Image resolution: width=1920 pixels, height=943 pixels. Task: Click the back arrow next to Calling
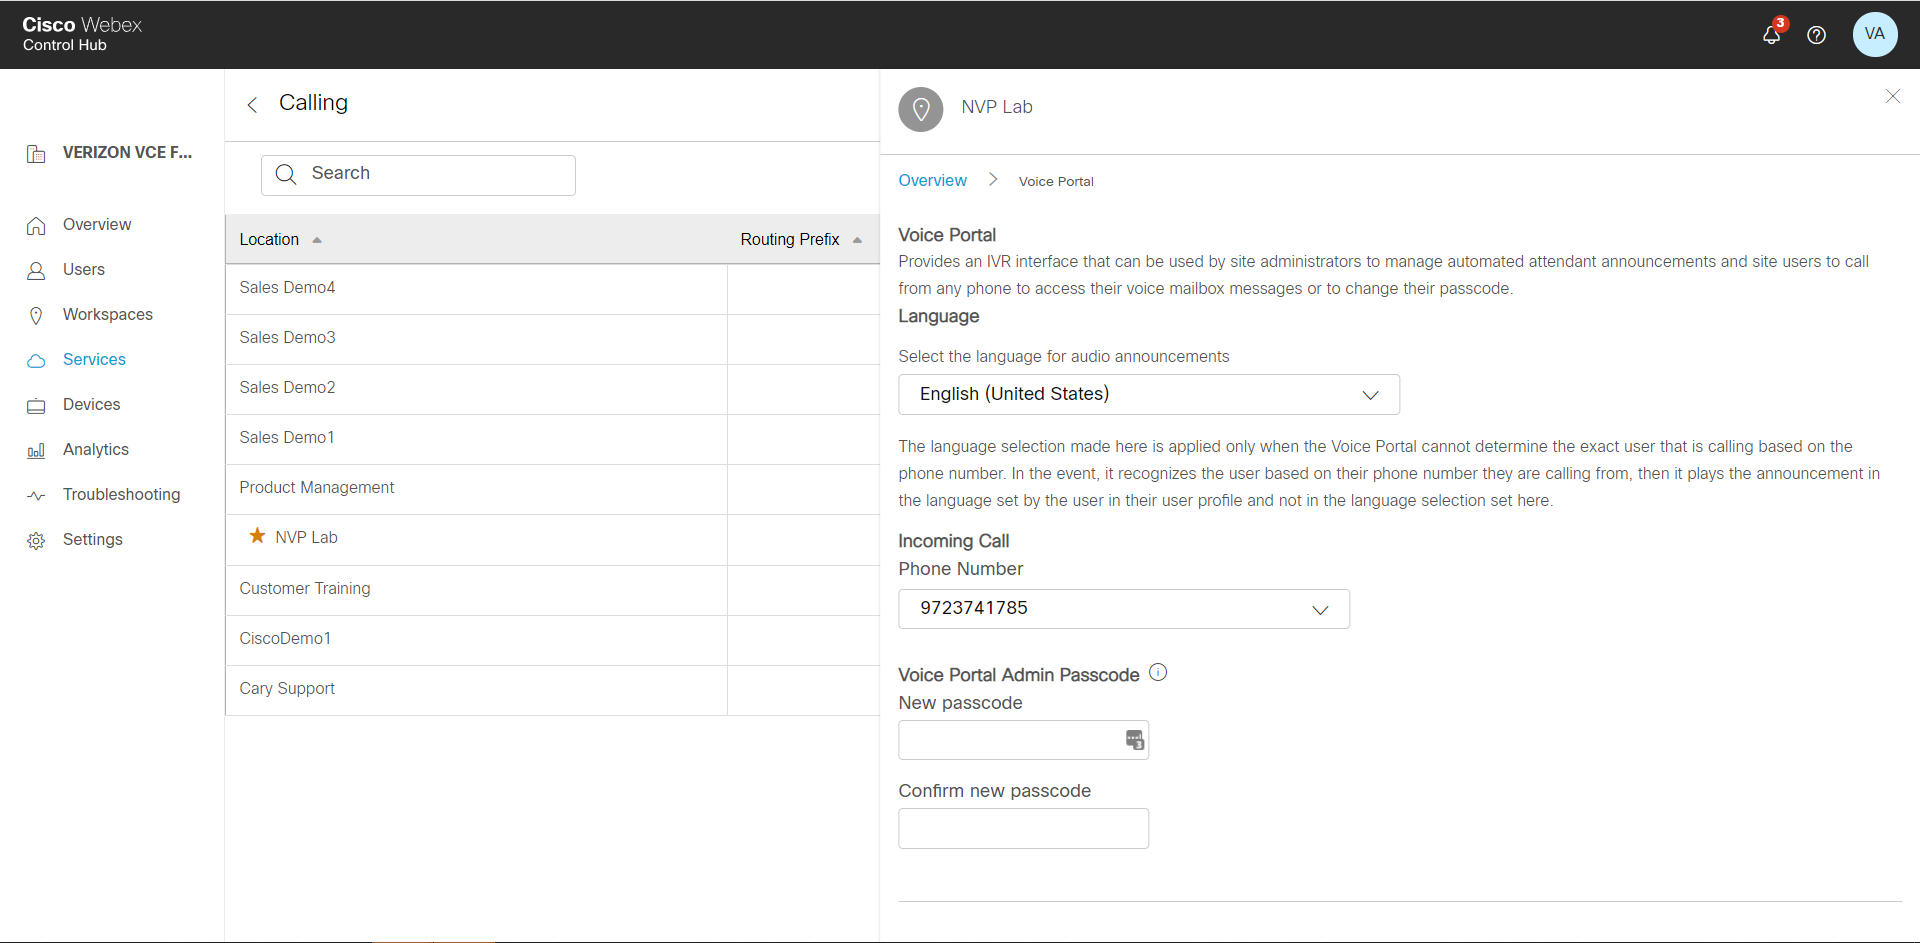(252, 104)
